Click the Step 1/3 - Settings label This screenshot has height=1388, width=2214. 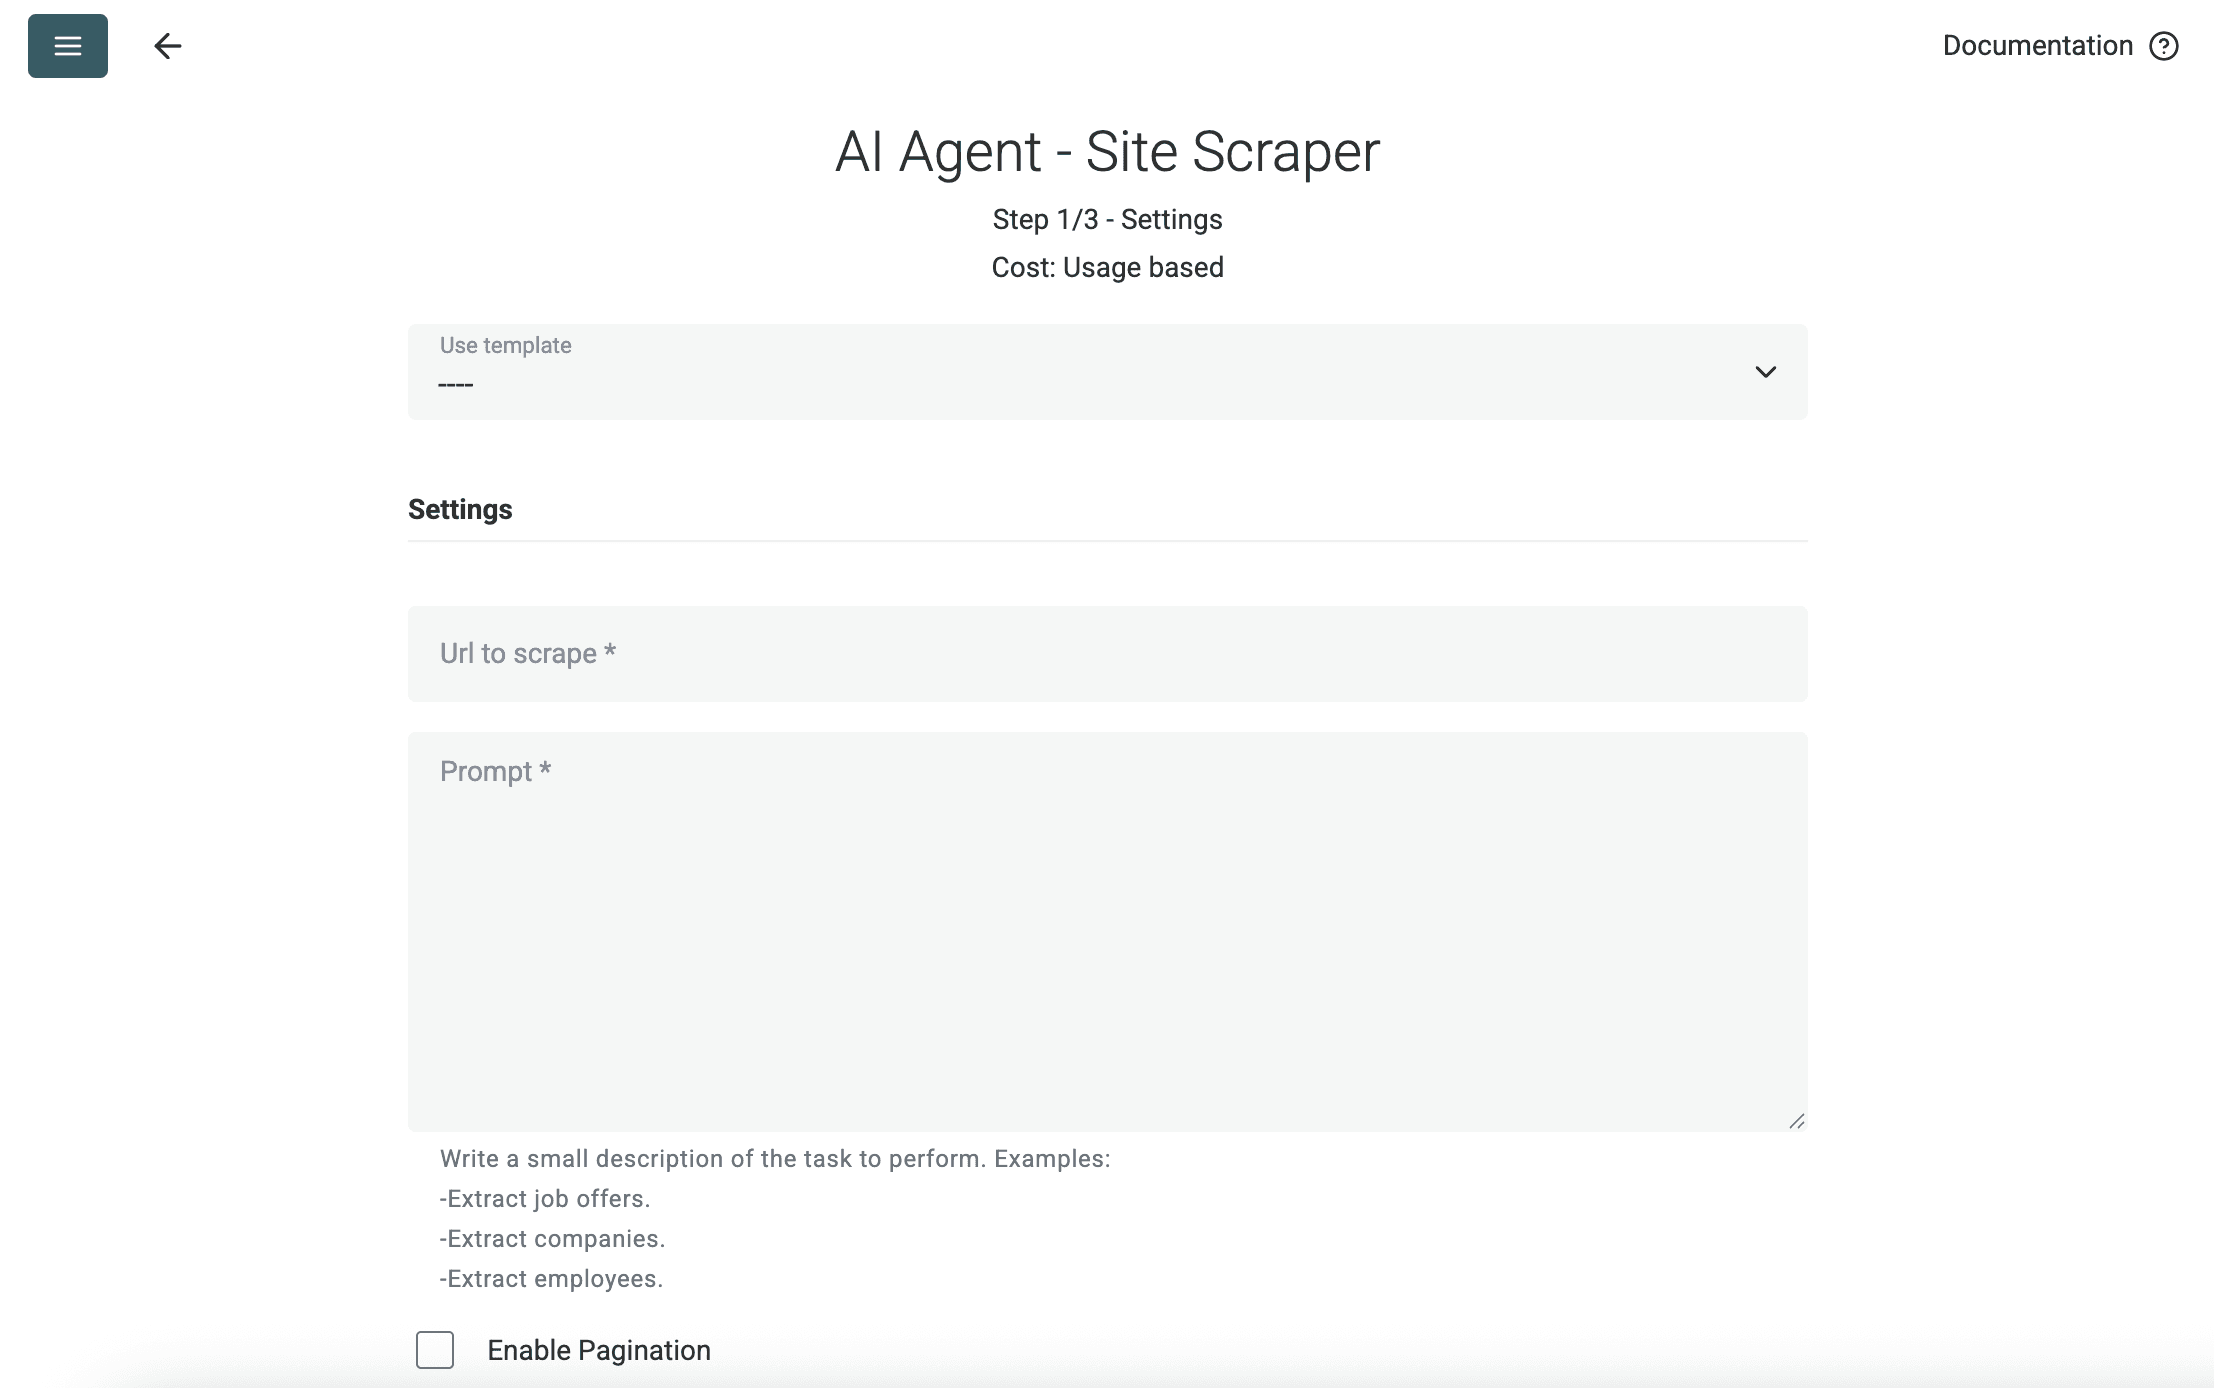pos(1106,218)
